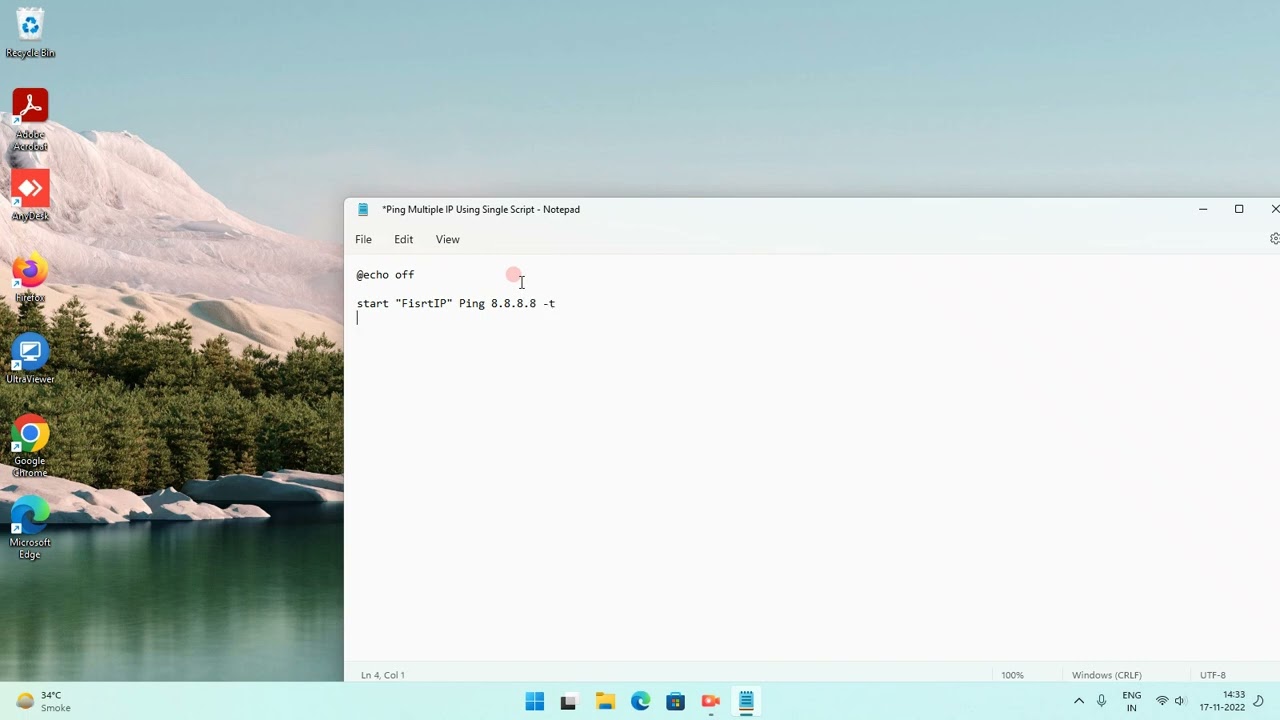Screen dimensions: 1280x720
Task: Open Recycle Bin desktop icon
Action: point(30,33)
